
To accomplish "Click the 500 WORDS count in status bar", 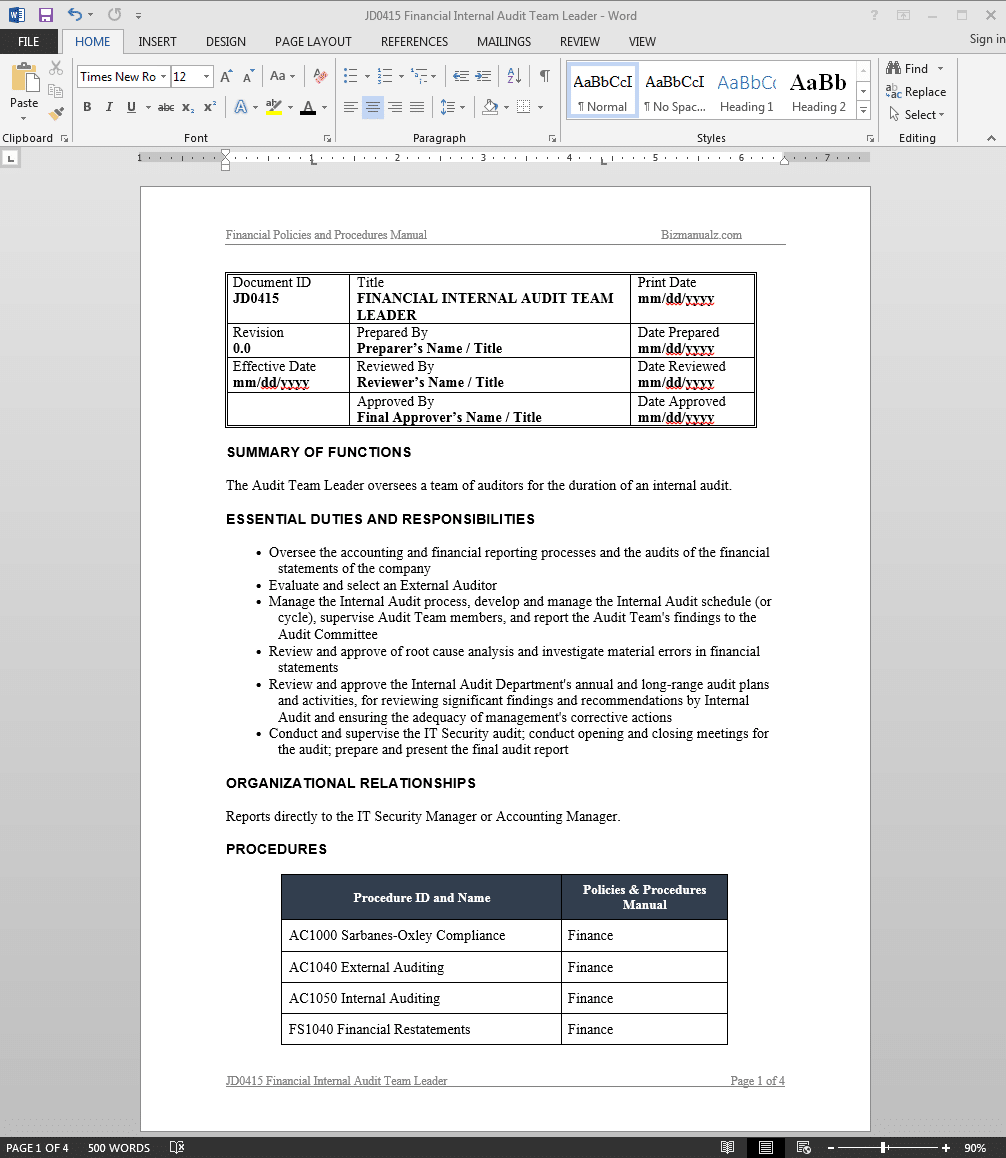I will tap(119, 1148).
